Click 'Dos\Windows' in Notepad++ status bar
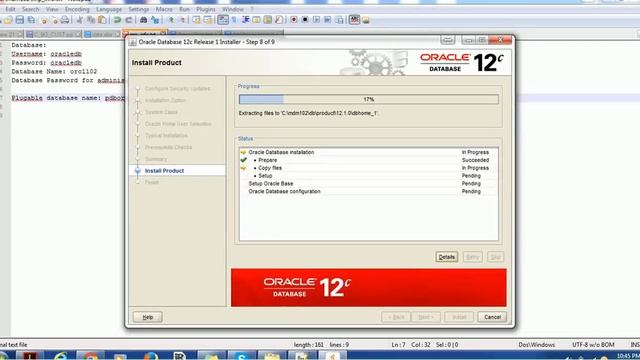 click(x=537, y=345)
